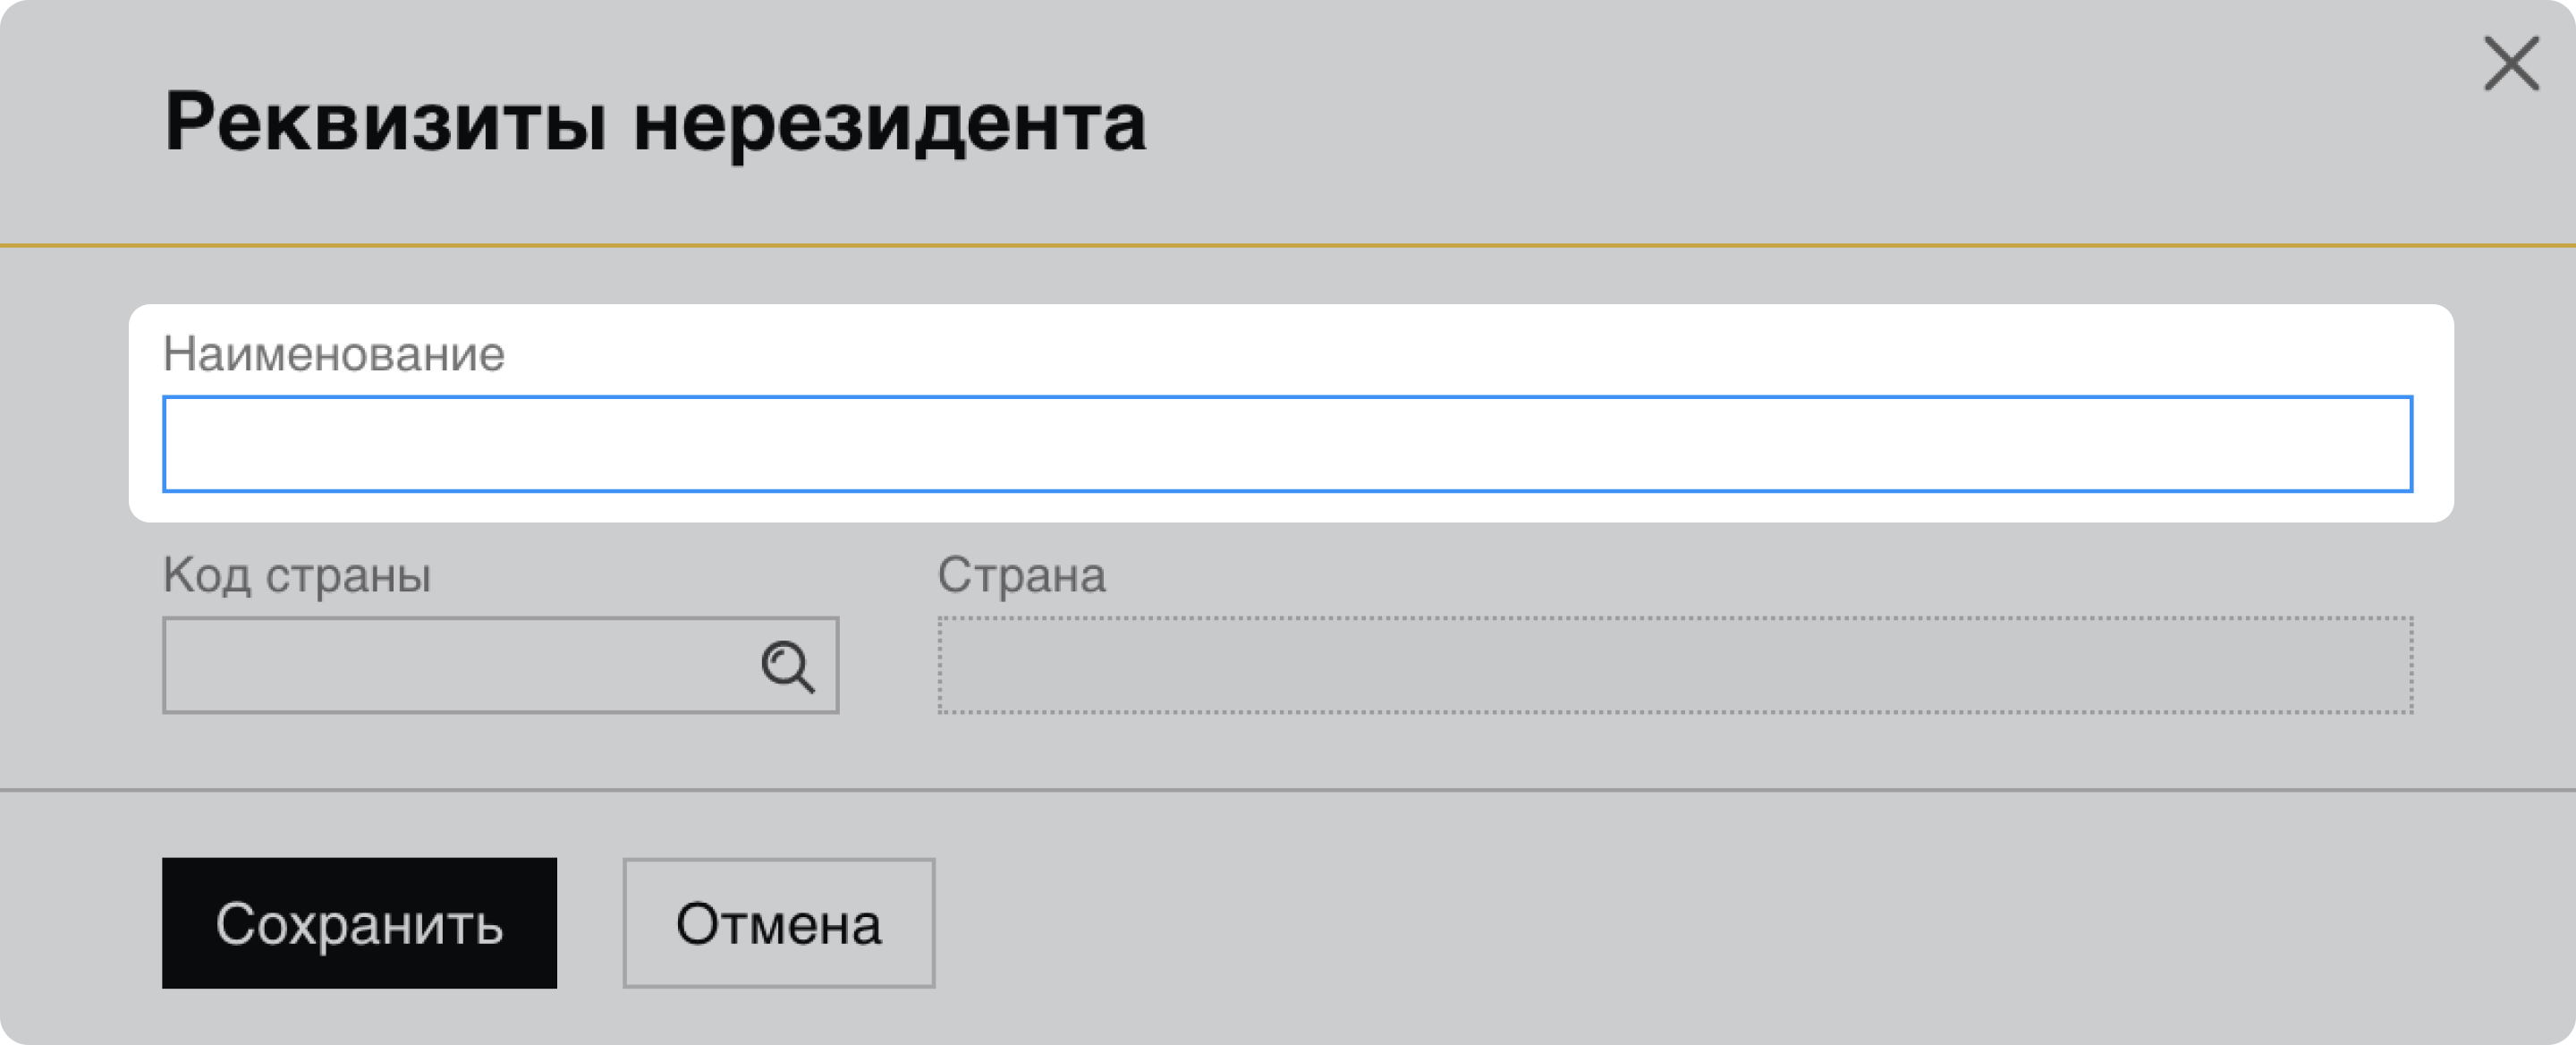Select the country code entry box
The height and width of the screenshot is (1045, 2576).
coord(450,666)
